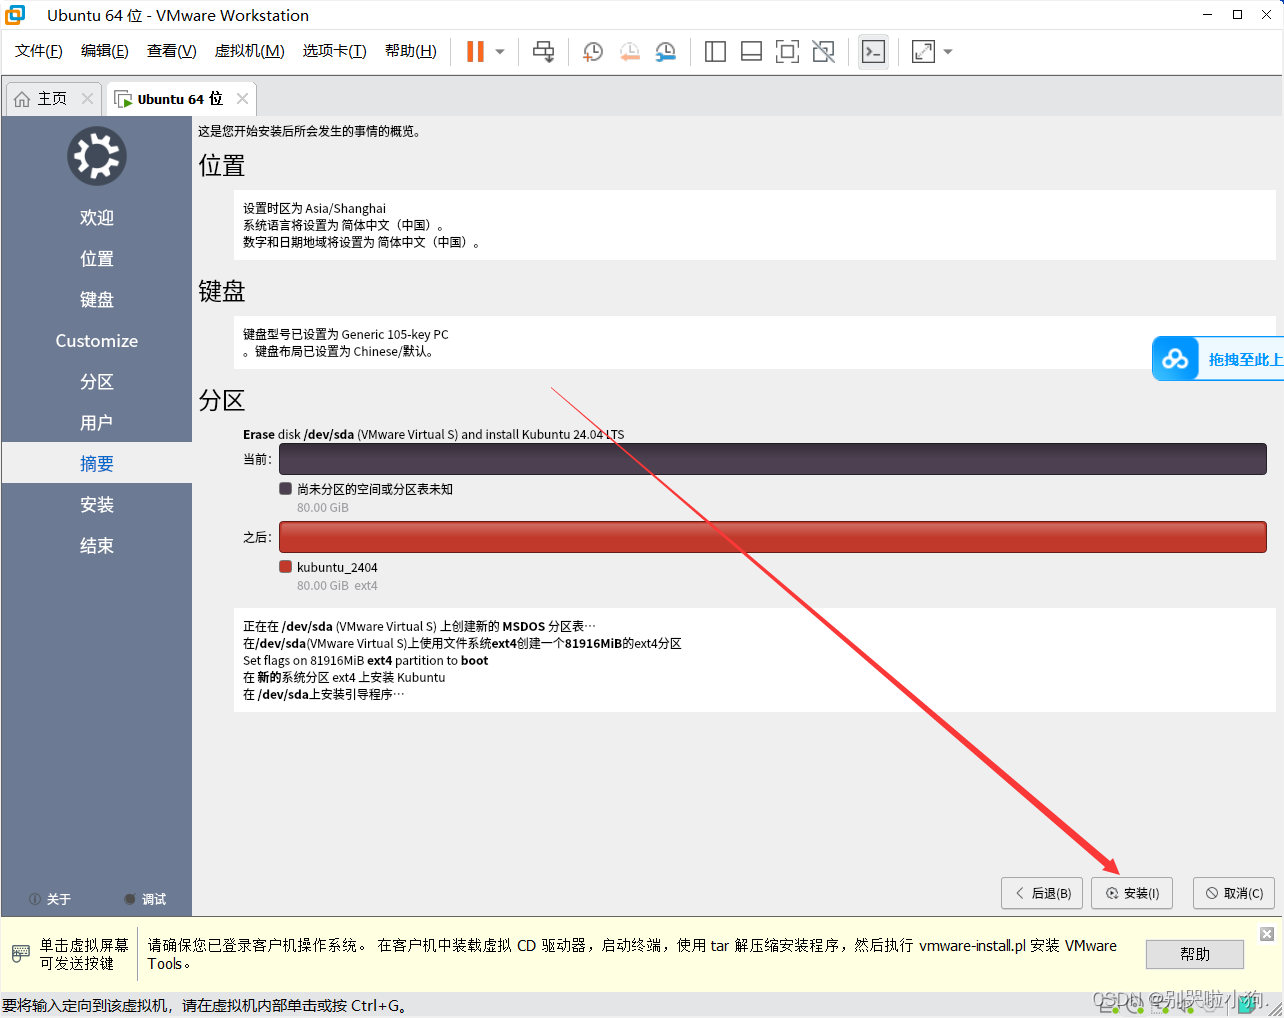The height and width of the screenshot is (1018, 1284).
Task: Open the snapshot manager icon
Action: tap(665, 52)
